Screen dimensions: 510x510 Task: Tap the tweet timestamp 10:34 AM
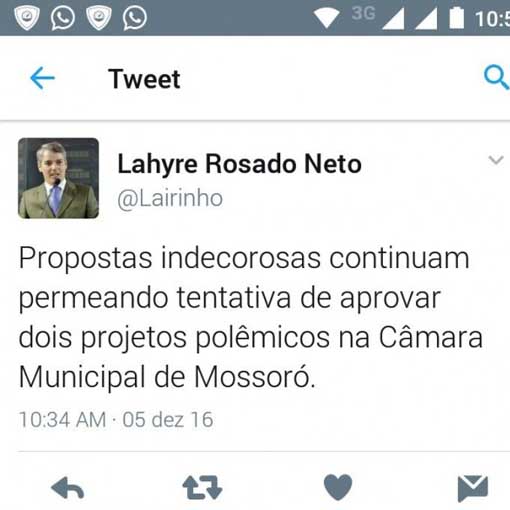coord(63,419)
